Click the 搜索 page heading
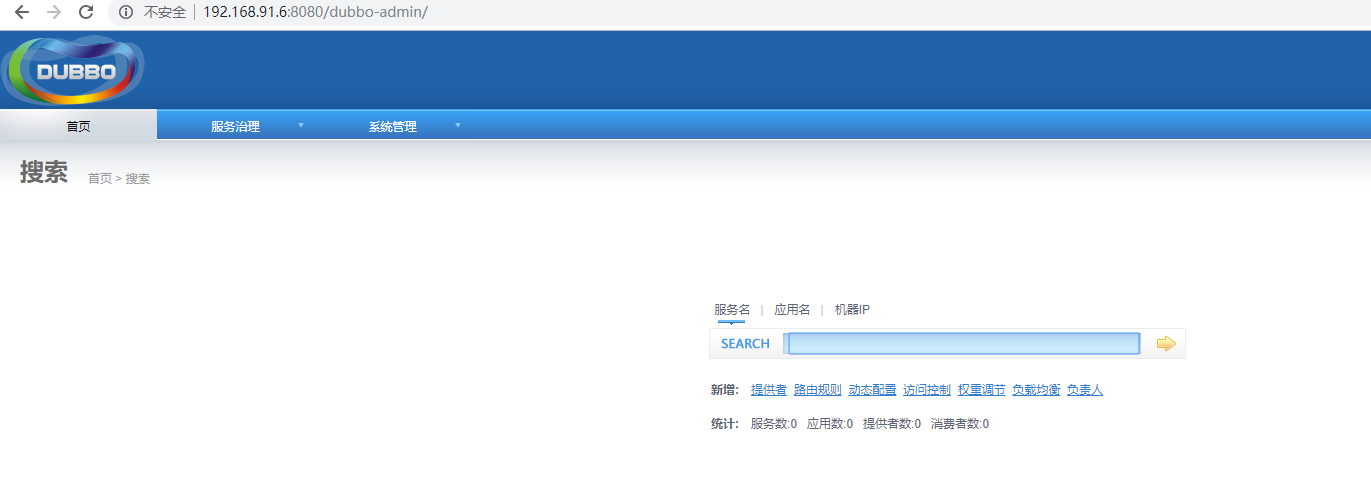 [x=44, y=172]
